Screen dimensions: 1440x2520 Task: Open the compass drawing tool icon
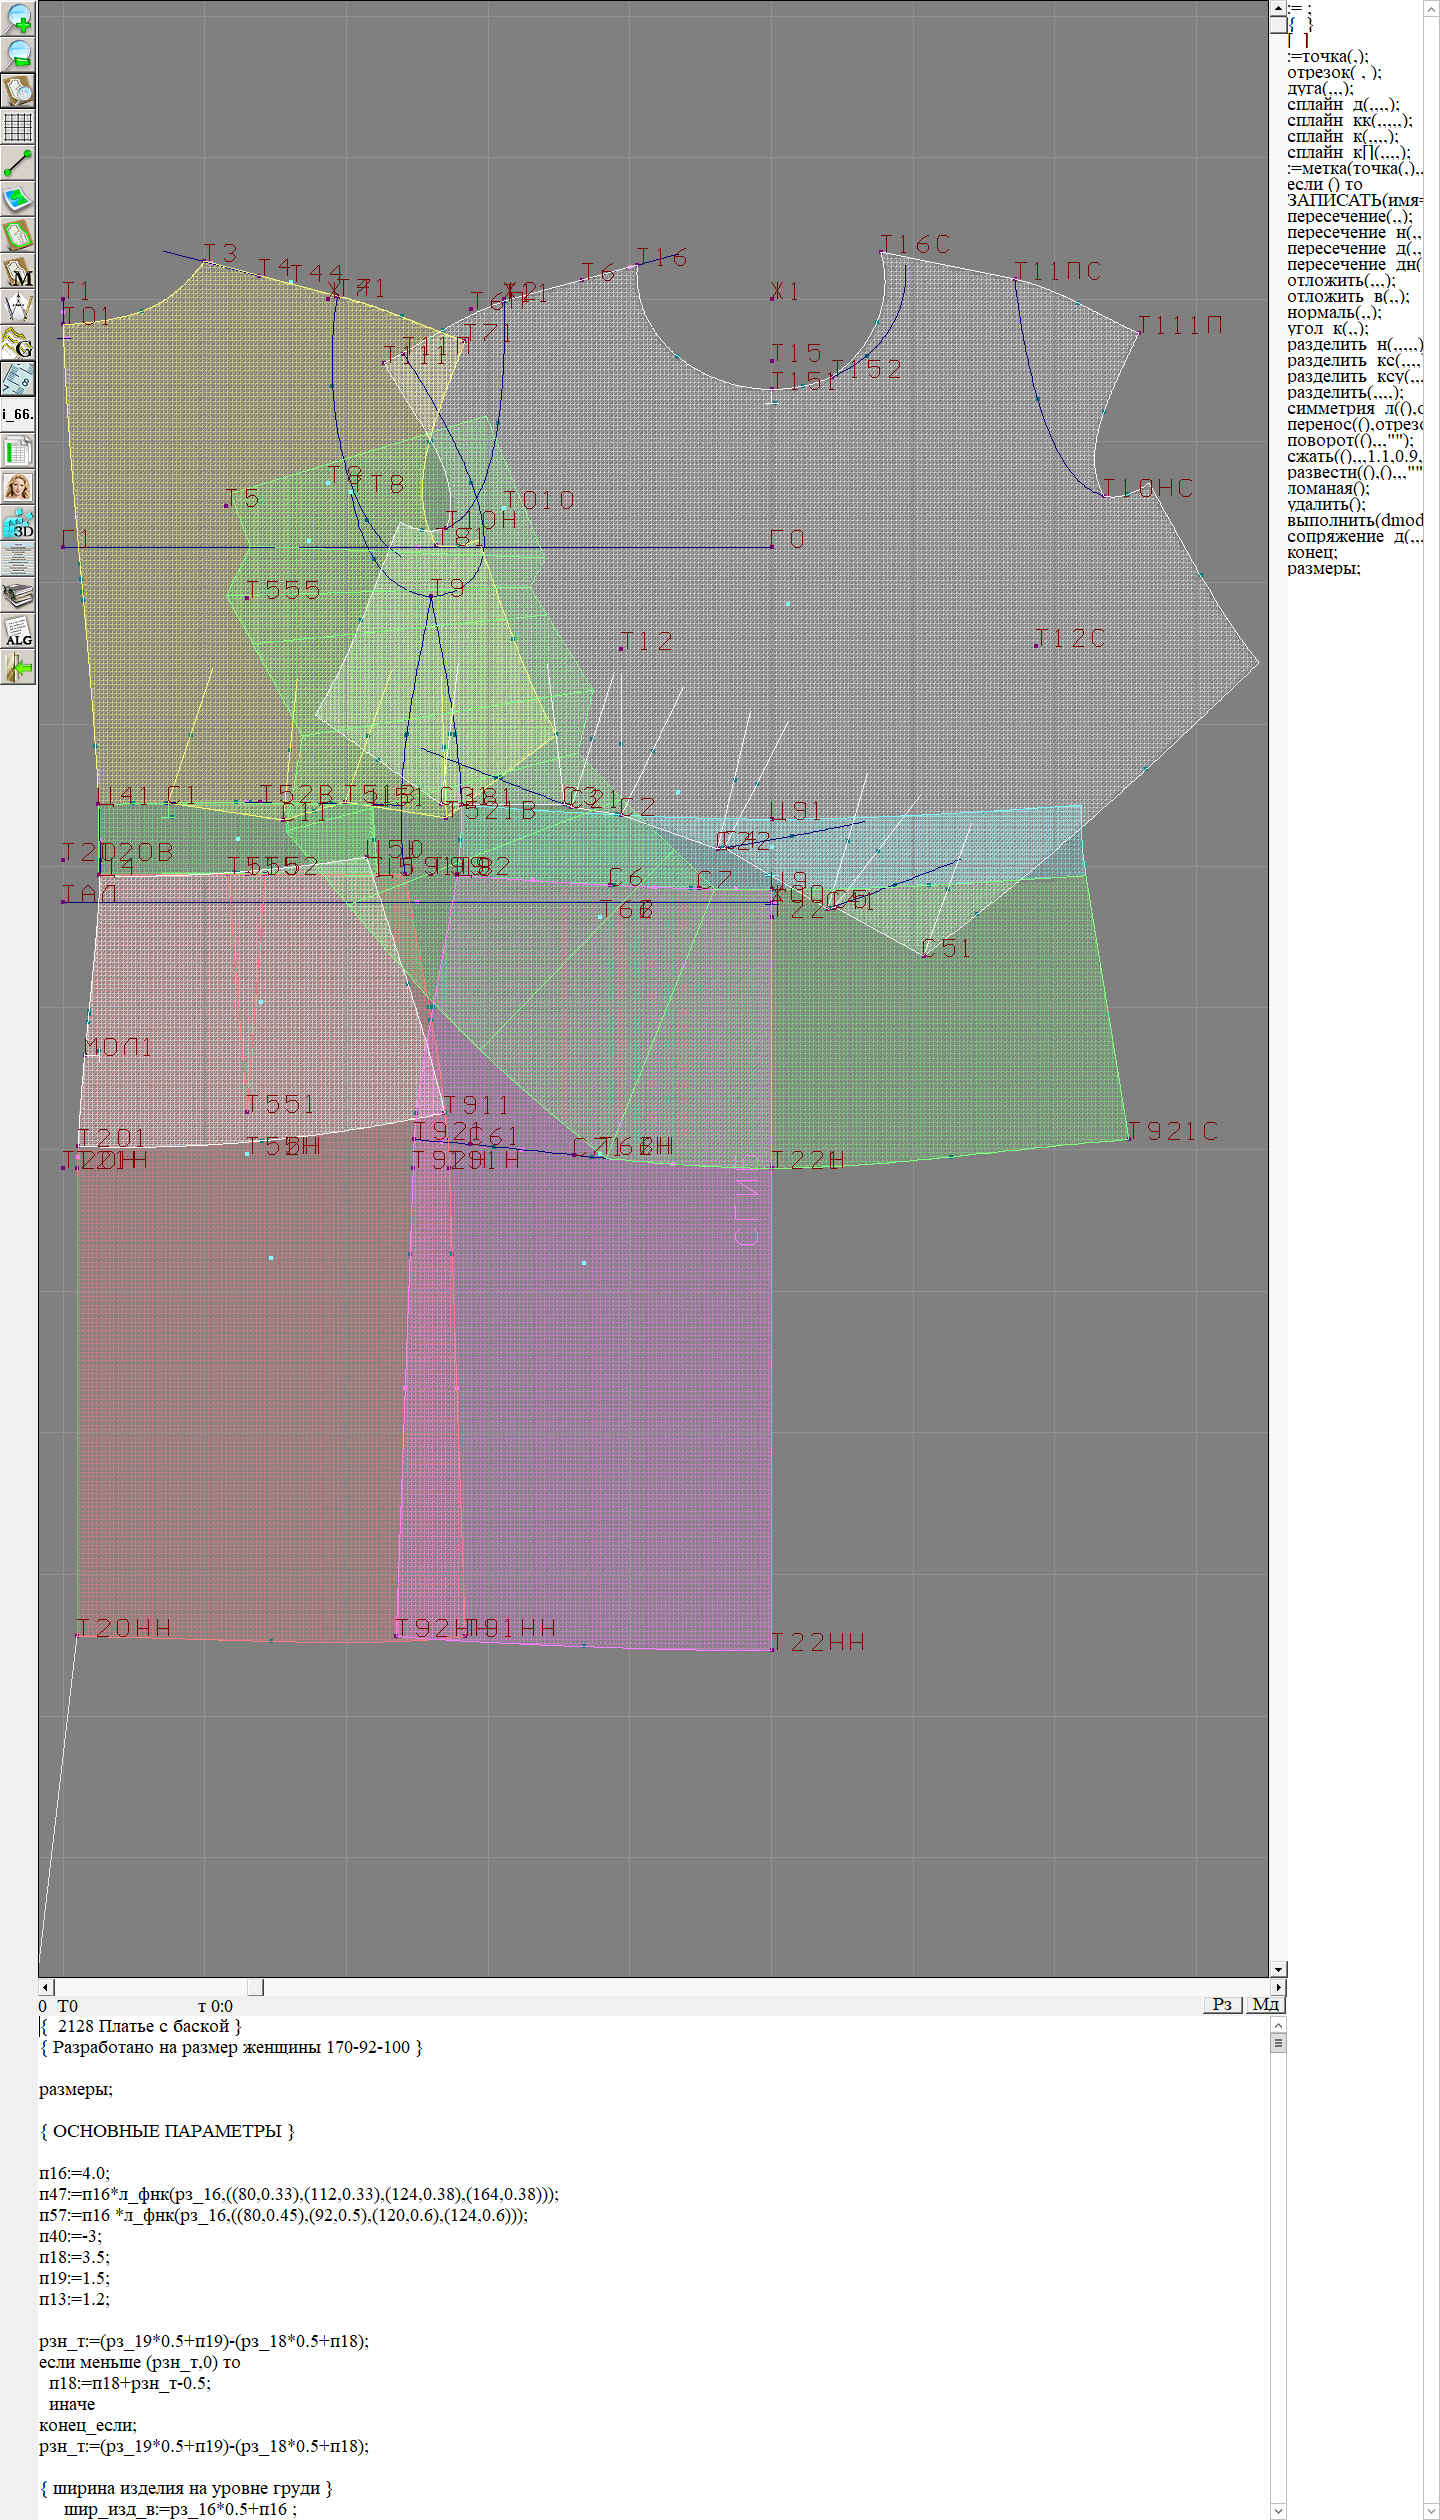tap(18, 307)
